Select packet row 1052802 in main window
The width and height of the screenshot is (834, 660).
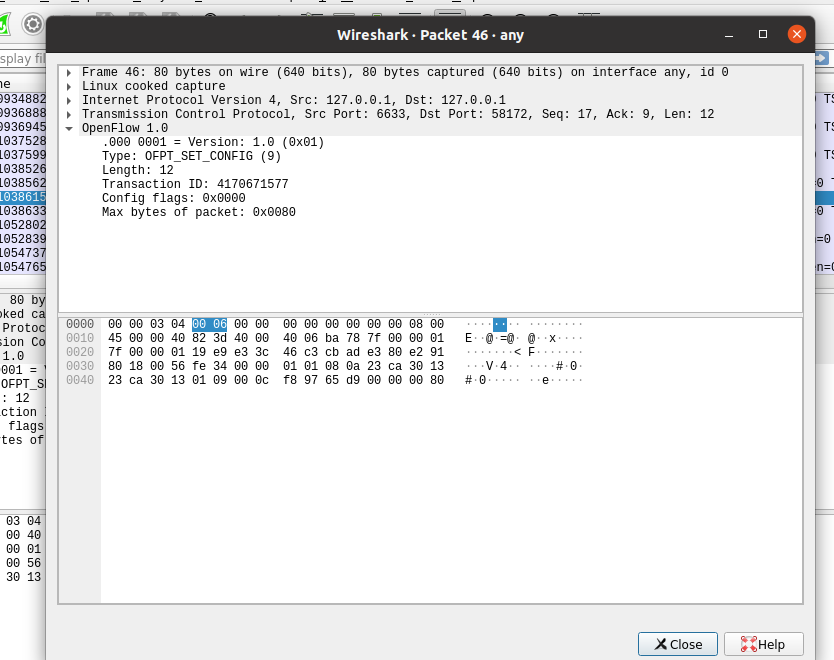pyautogui.click(x=23, y=225)
